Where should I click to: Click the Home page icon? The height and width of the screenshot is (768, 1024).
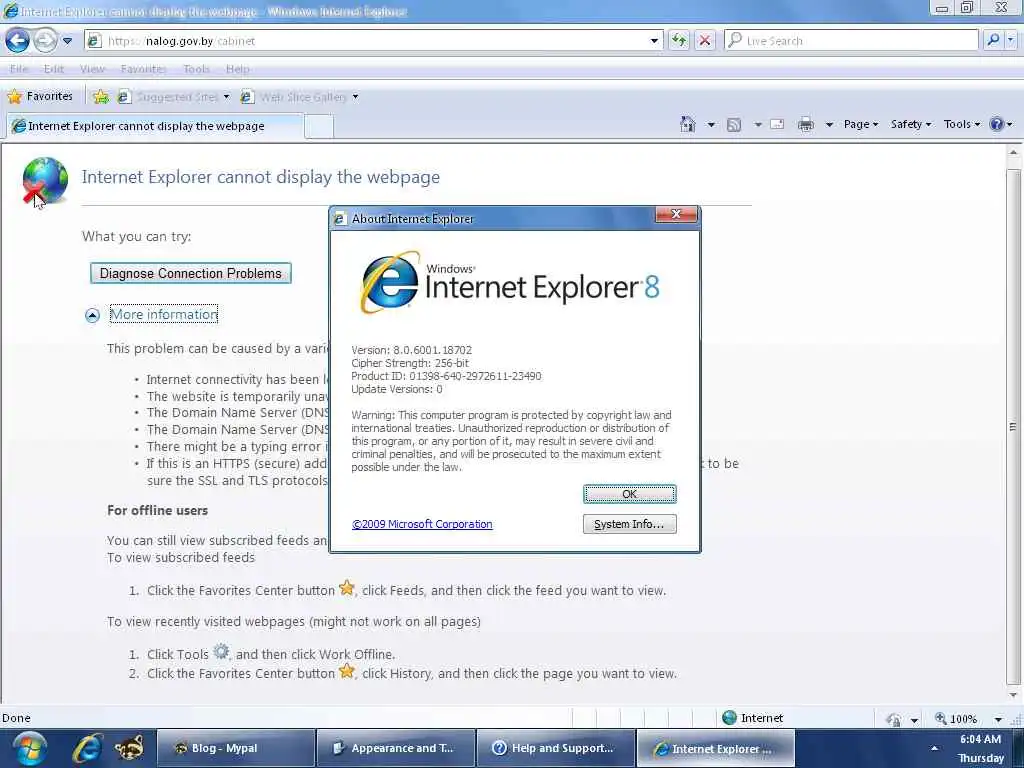(x=688, y=124)
